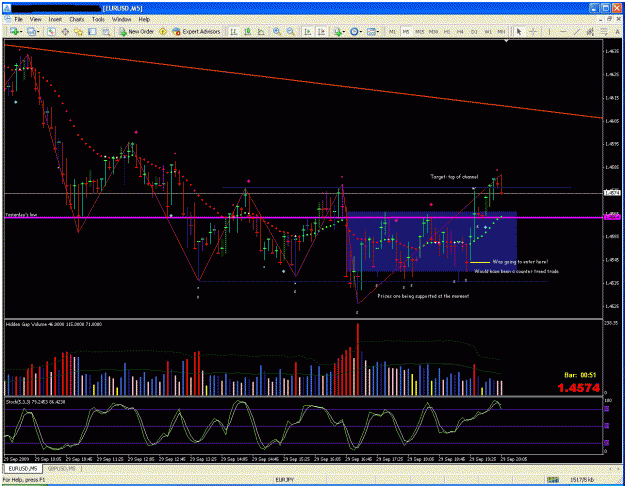Open the New Chart toolbar icon
Screen dimensions: 625x486
(x=14, y=31)
